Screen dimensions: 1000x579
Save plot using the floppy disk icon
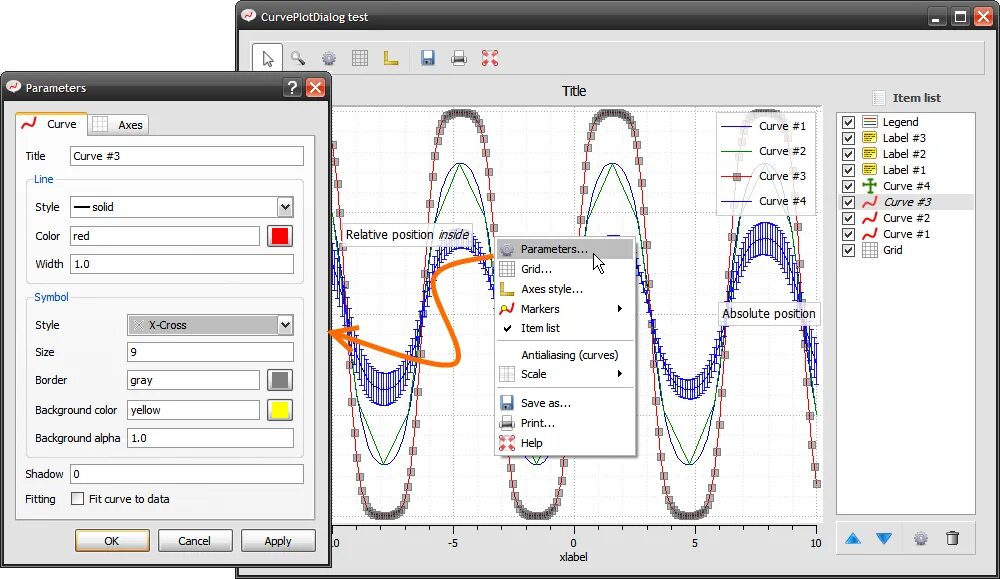click(428, 59)
